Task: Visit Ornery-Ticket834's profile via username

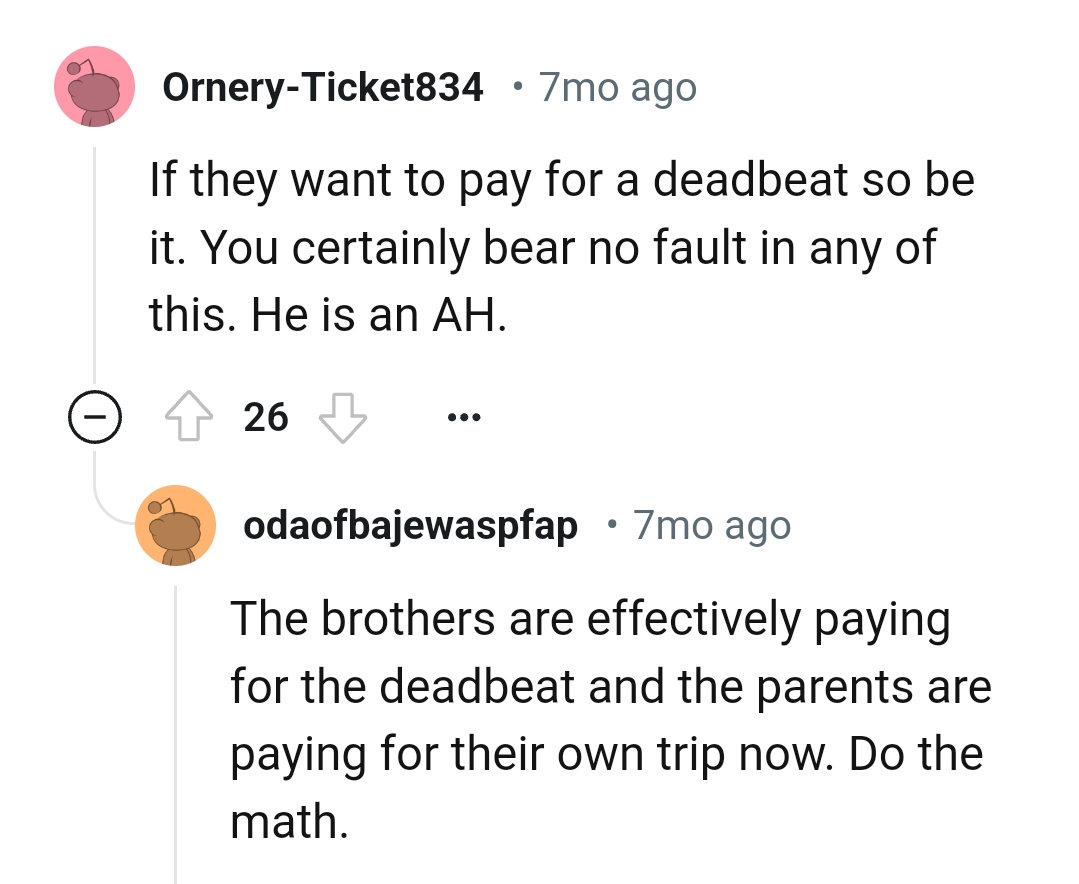Action: (x=323, y=87)
